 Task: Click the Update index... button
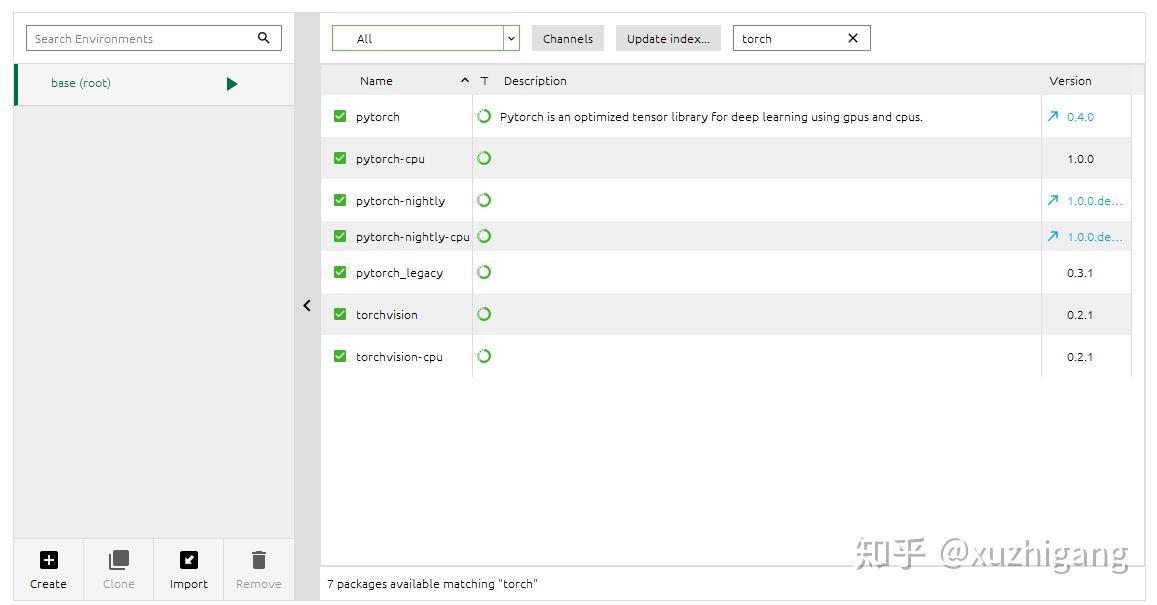coord(669,38)
